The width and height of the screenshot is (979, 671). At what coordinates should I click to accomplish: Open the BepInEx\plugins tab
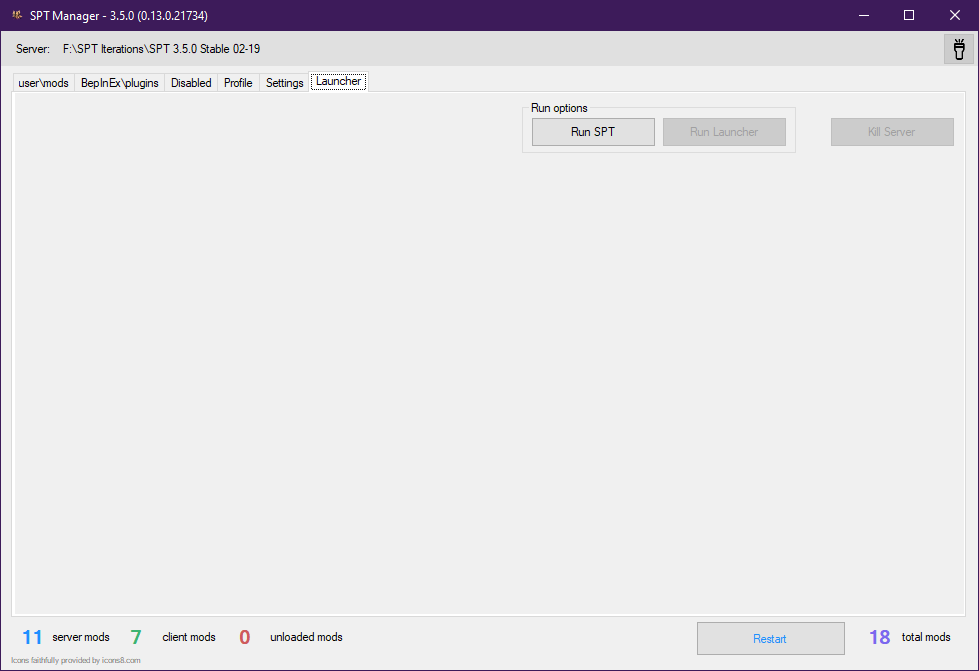click(120, 83)
